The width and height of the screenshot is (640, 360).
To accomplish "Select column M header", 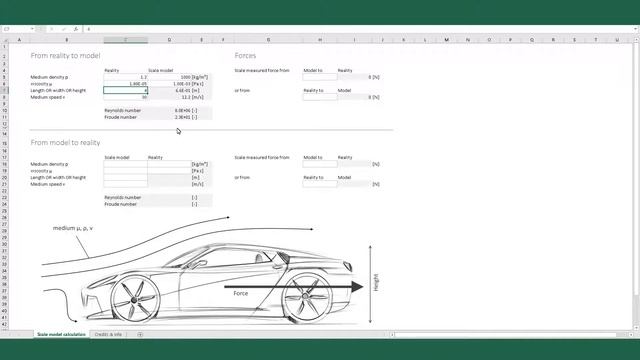I will pyautogui.click(x=447, y=40).
